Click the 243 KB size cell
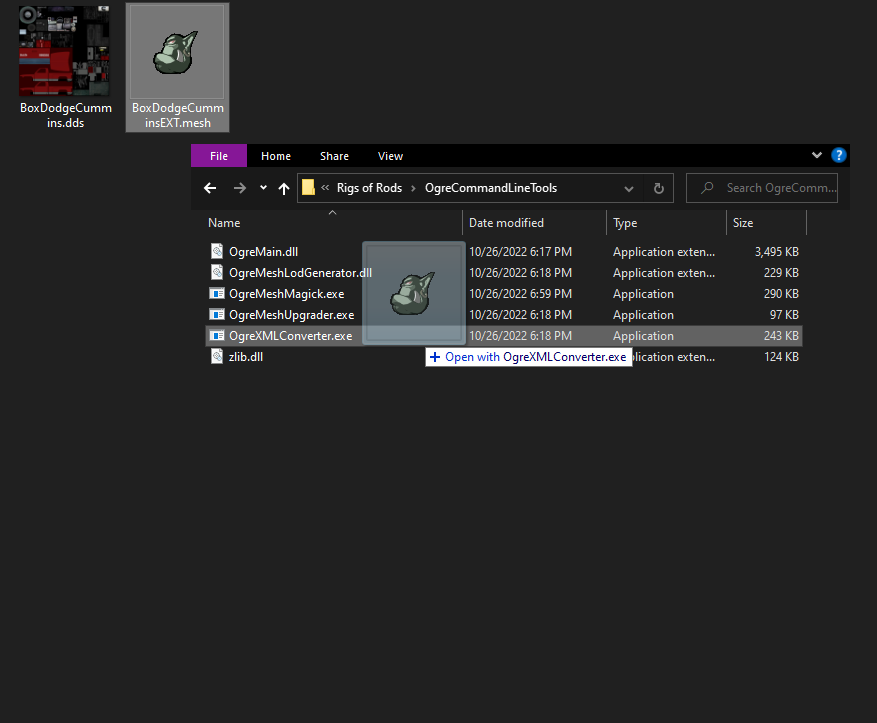Image resolution: width=877 pixels, height=723 pixels. [x=781, y=335]
